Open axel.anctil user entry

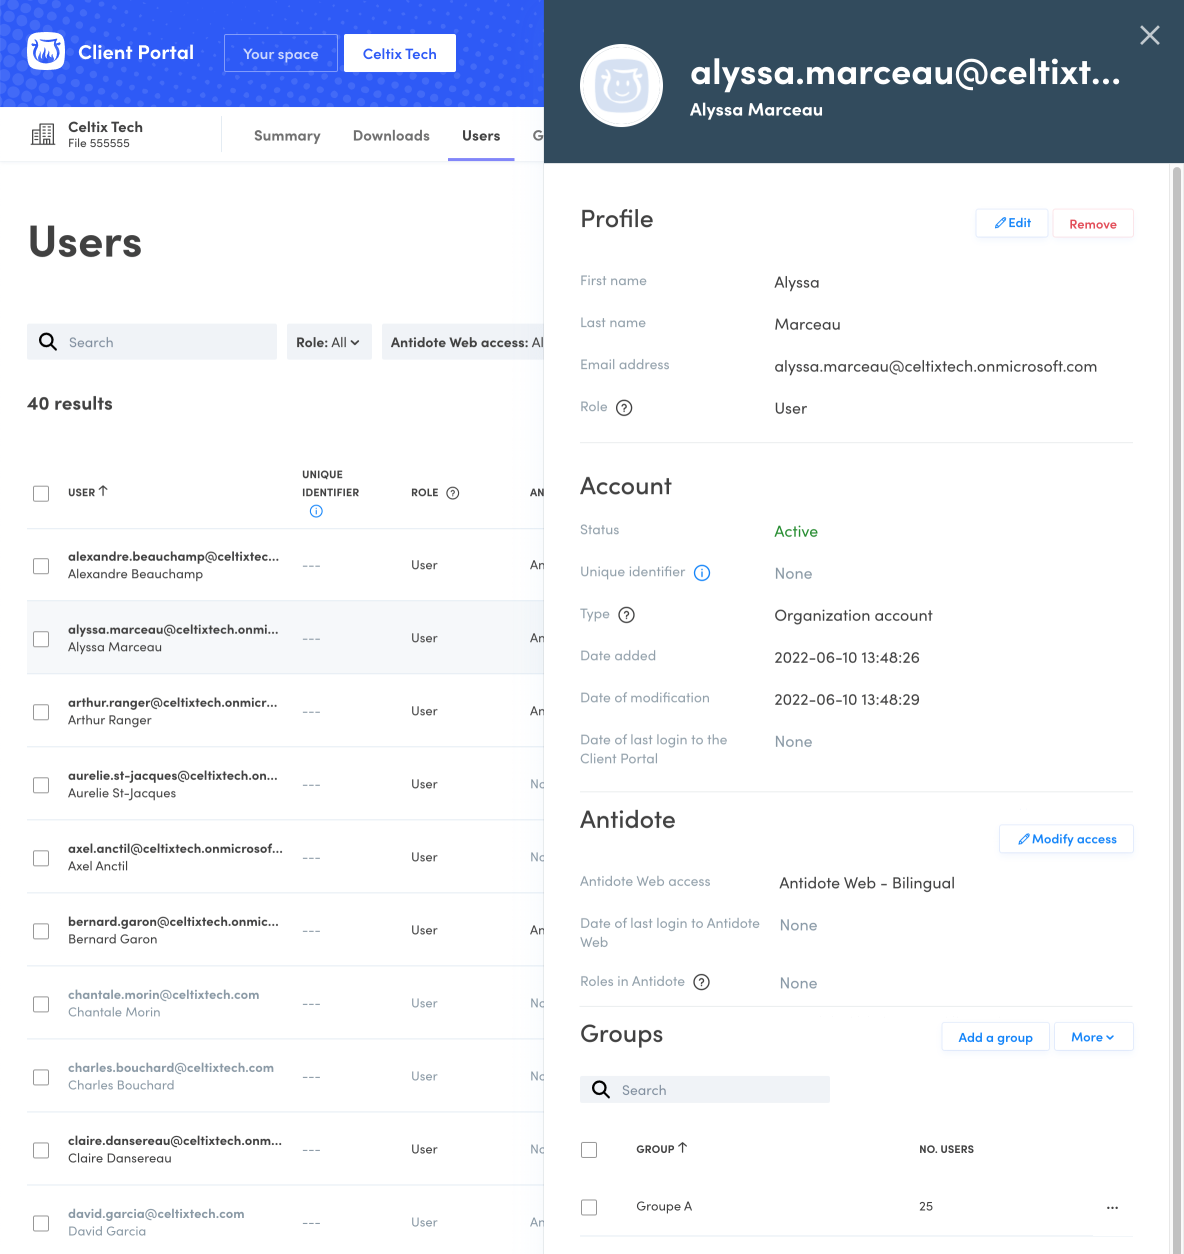175,848
